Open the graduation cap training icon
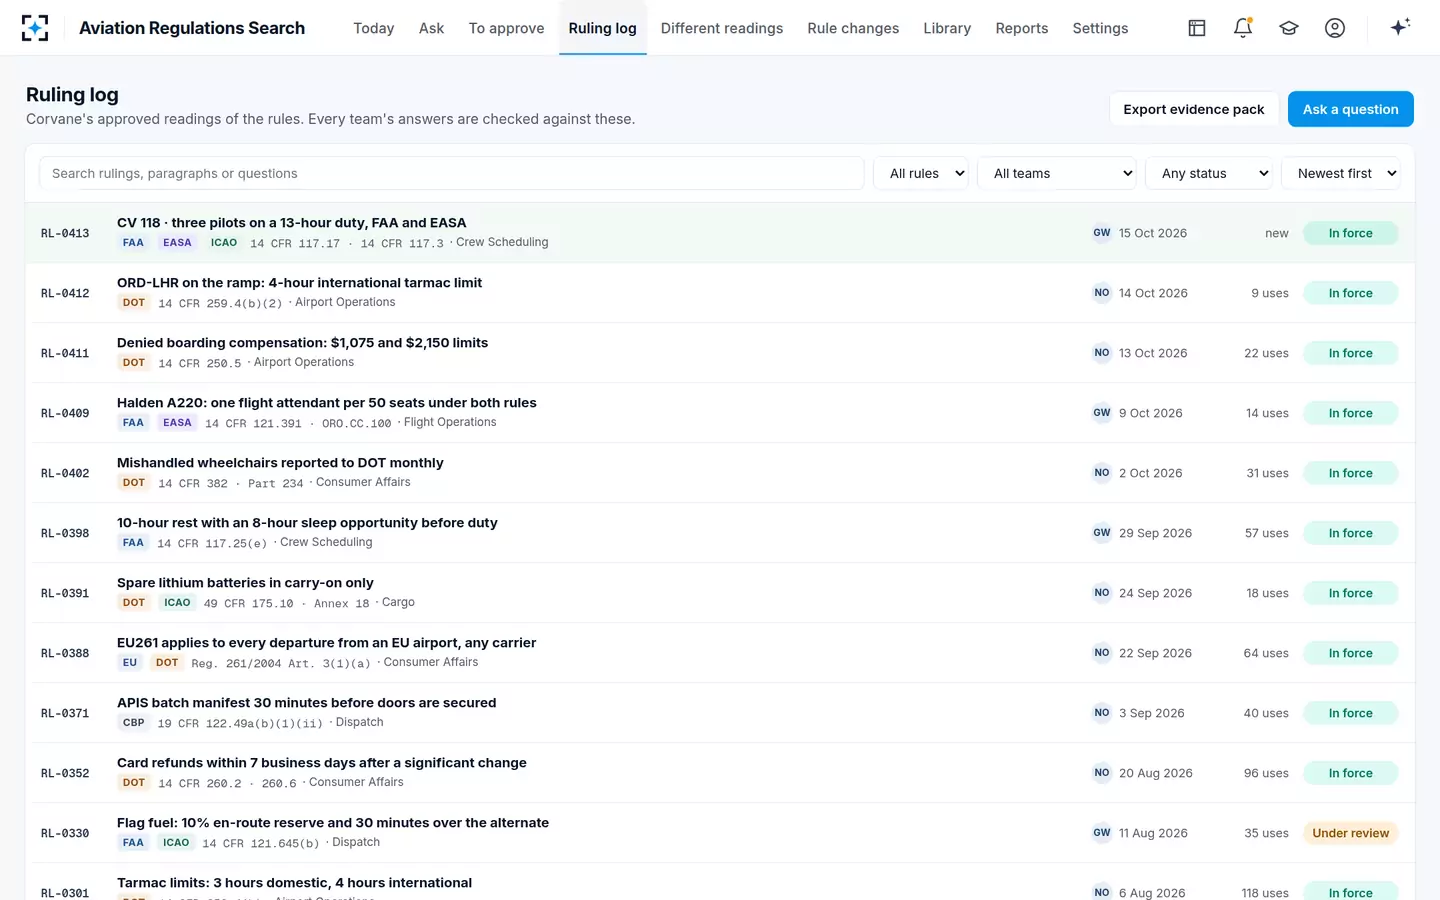The image size is (1440, 900). point(1289,28)
